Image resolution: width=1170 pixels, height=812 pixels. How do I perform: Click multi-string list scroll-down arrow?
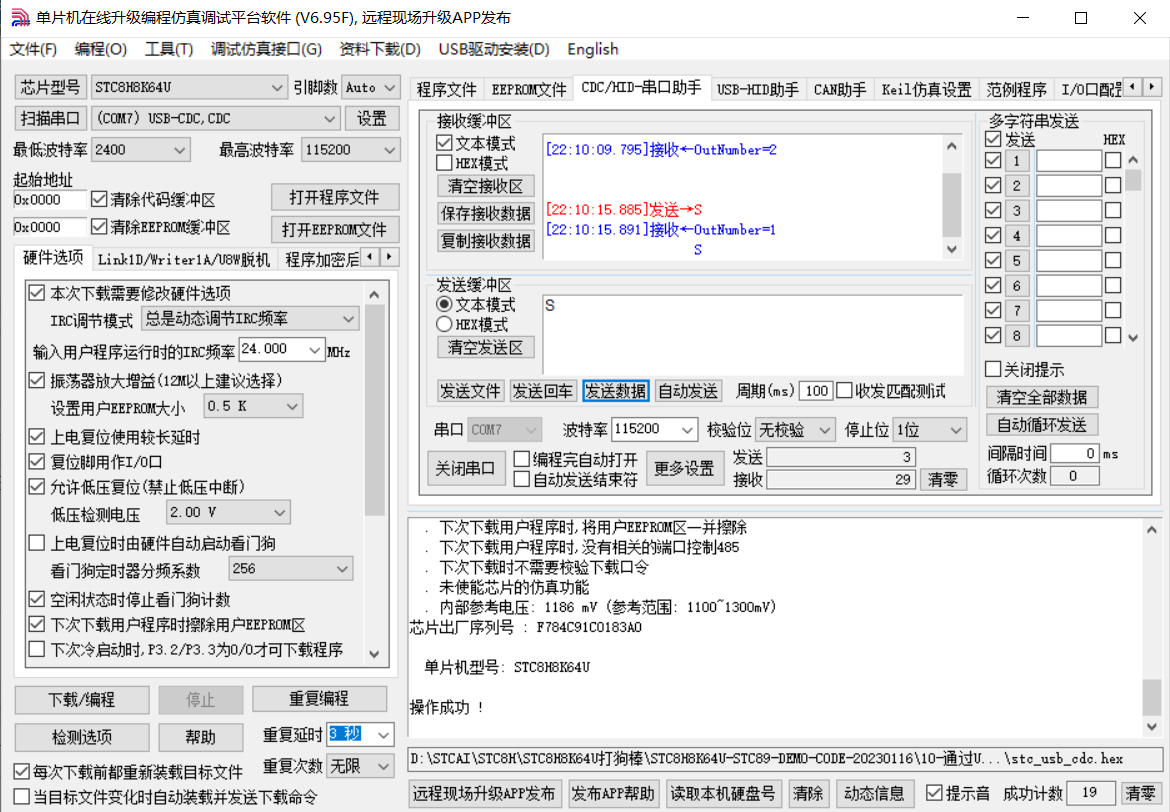[1133, 337]
